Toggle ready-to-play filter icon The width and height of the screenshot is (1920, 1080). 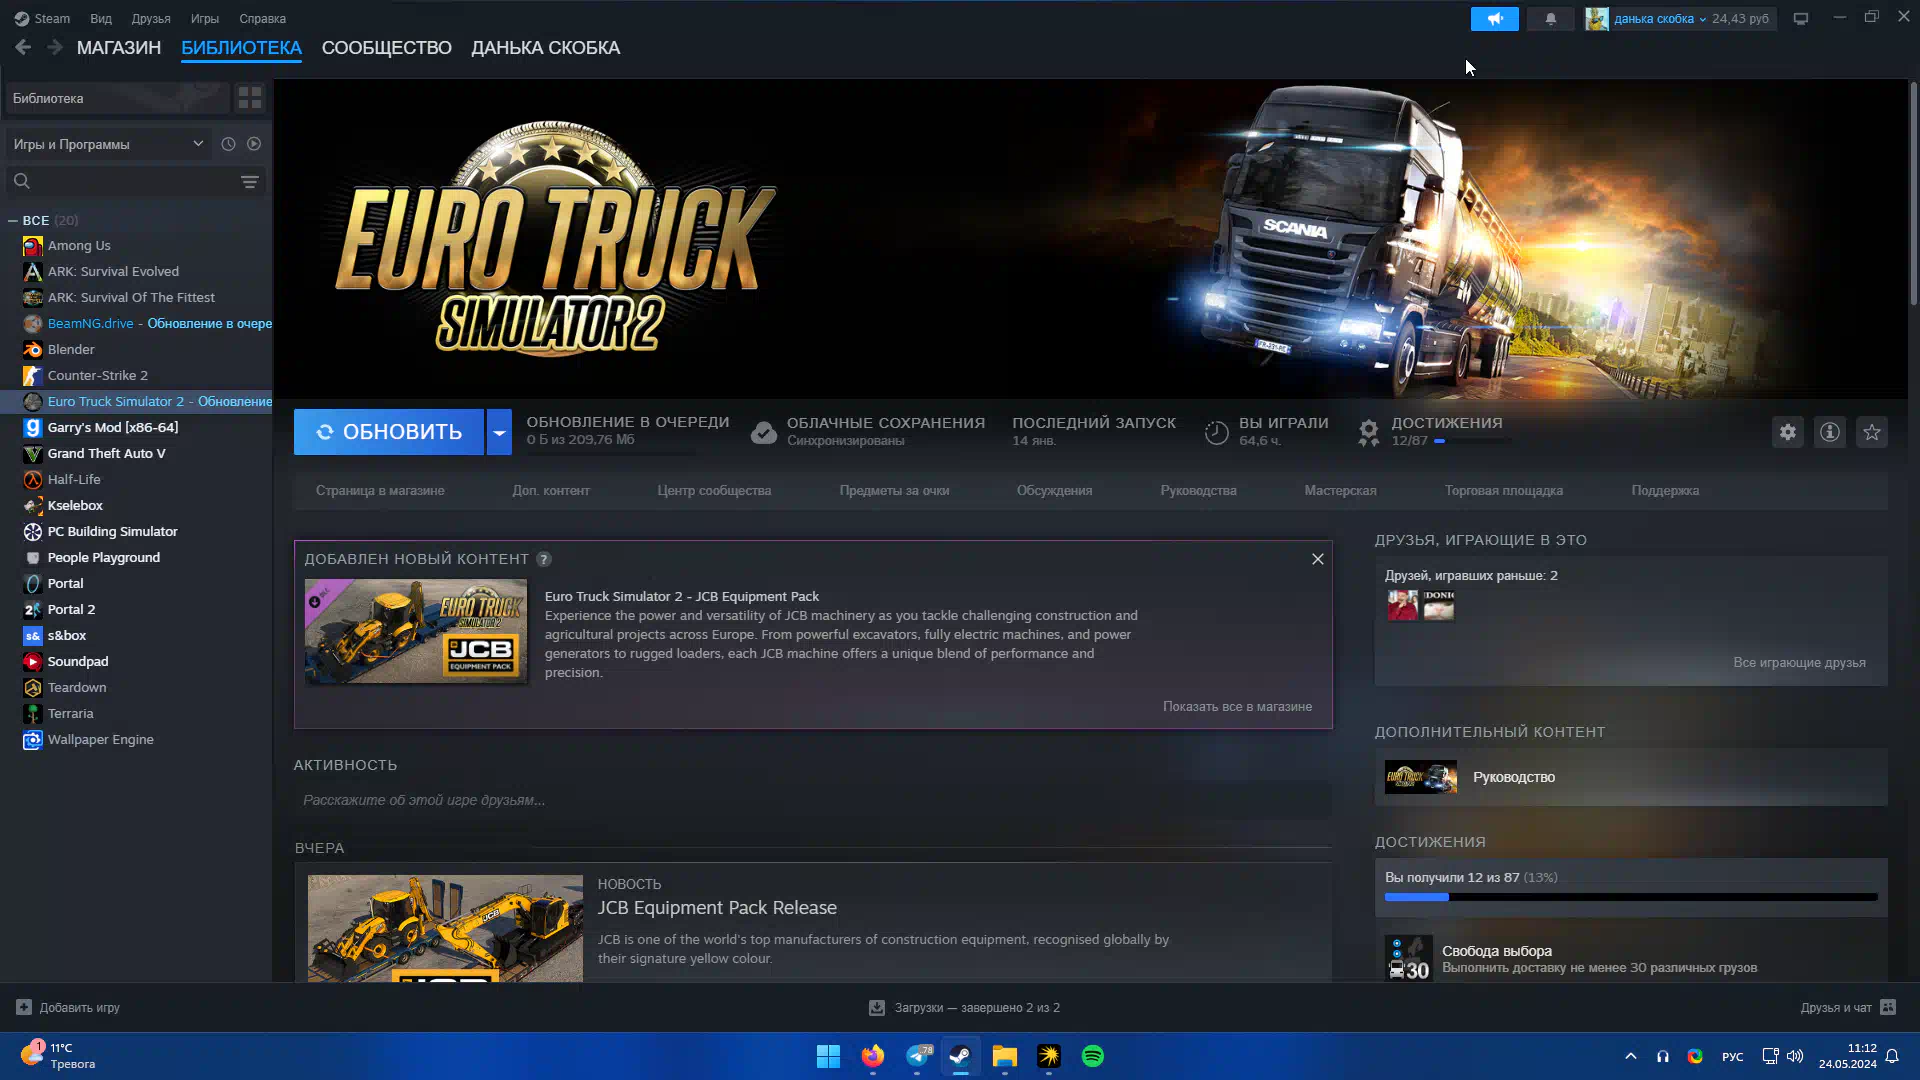254,144
